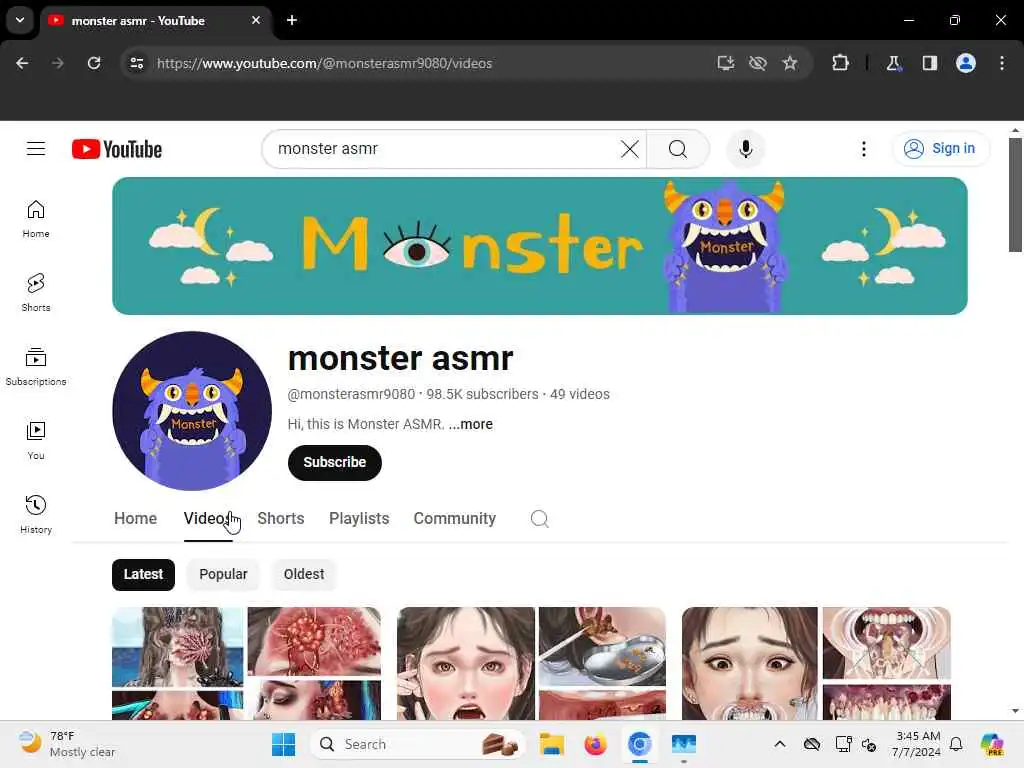View site information in address bar
Image resolution: width=1024 pixels, height=768 pixels.
[x=136, y=63]
